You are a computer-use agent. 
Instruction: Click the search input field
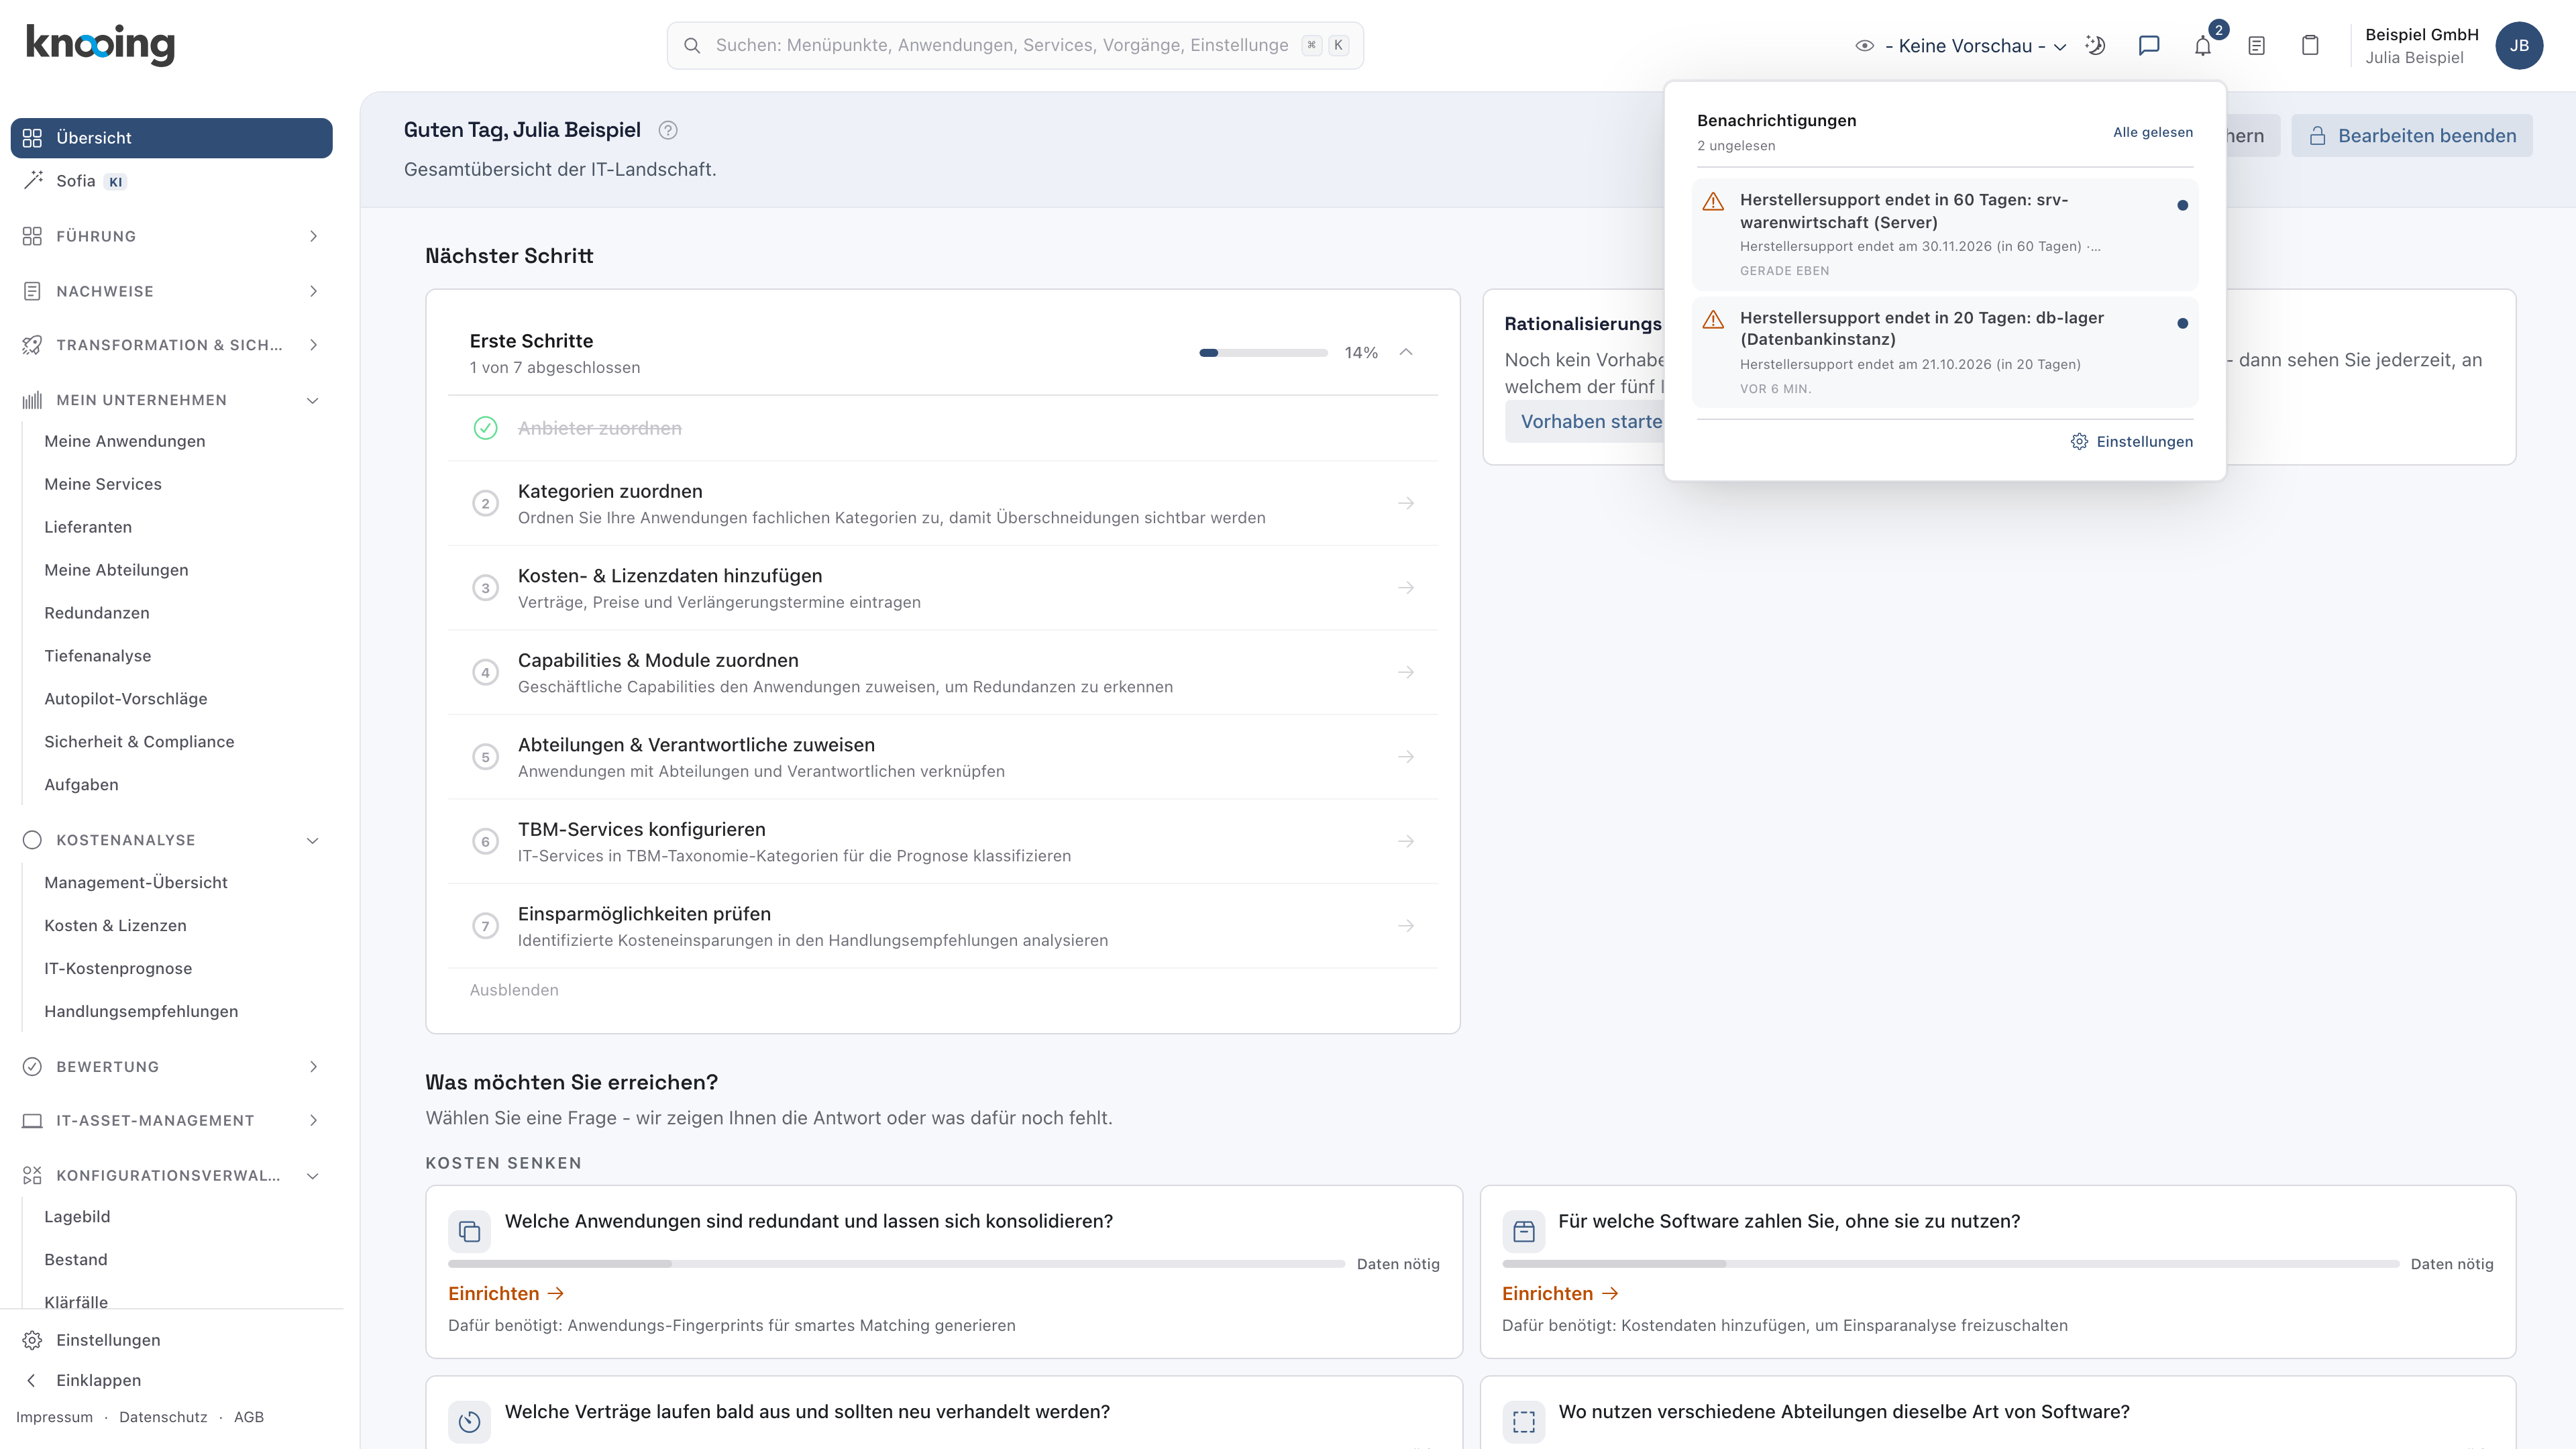coord(1015,46)
